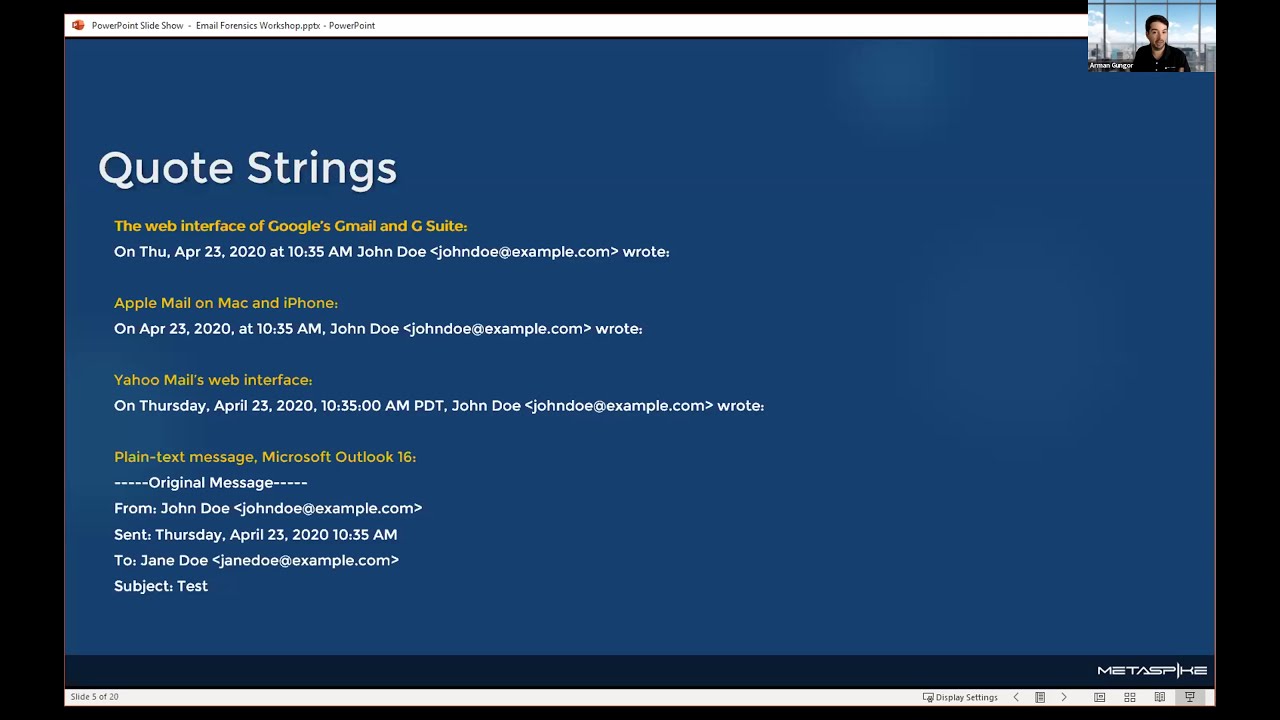The image size is (1280, 720).
Task: Click the 'Subject: Test' line
Action: coord(161,586)
